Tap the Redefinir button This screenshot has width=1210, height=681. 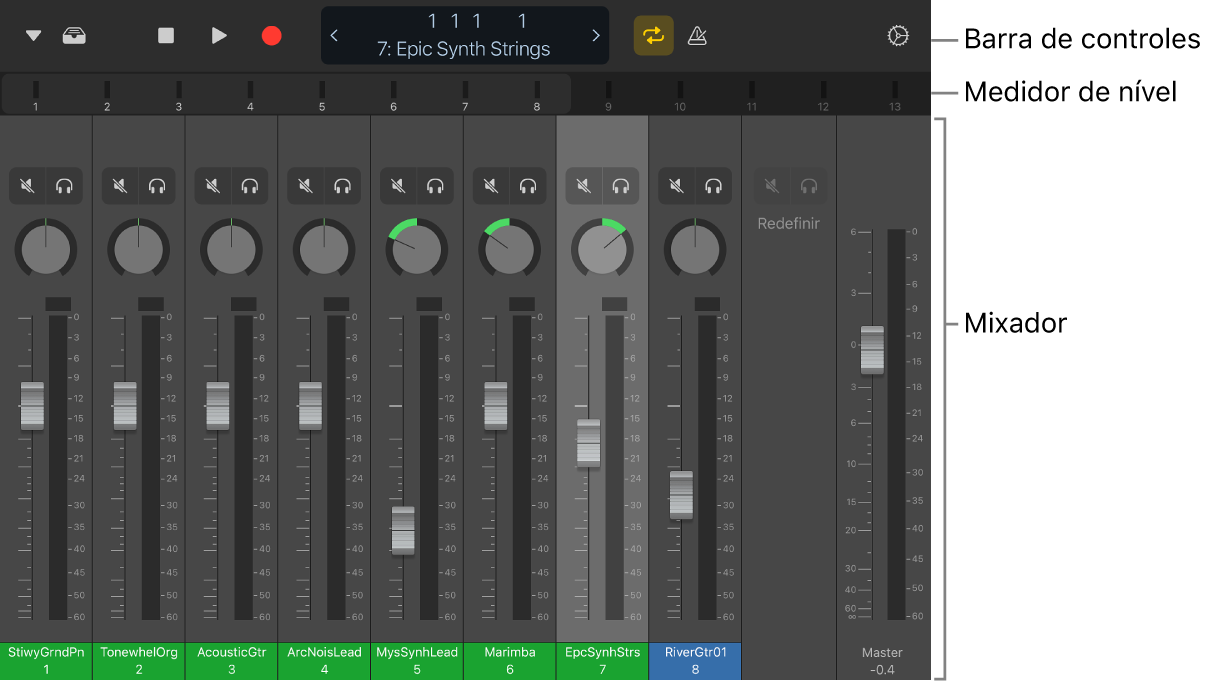click(x=788, y=223)
